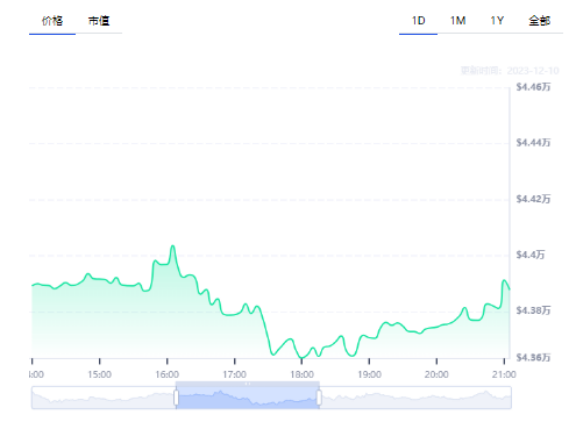Click the overview area right of selection

tap(416, 398)
